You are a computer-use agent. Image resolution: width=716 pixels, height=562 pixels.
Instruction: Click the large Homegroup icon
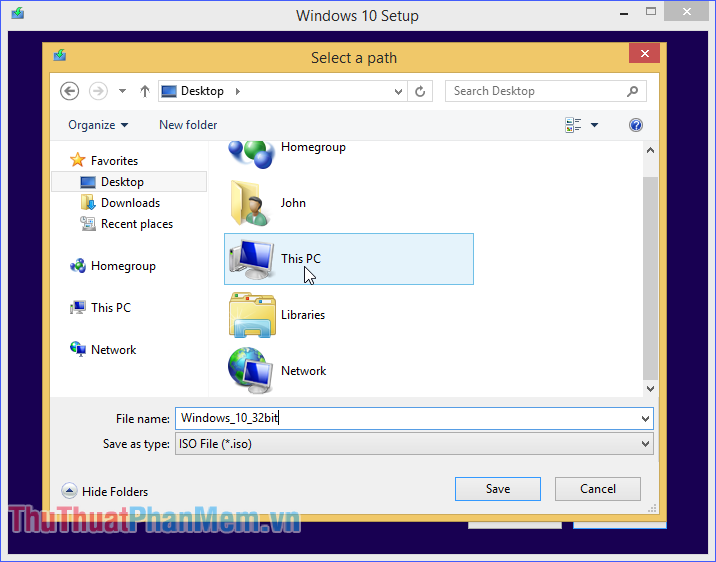[x=251, y=154]
